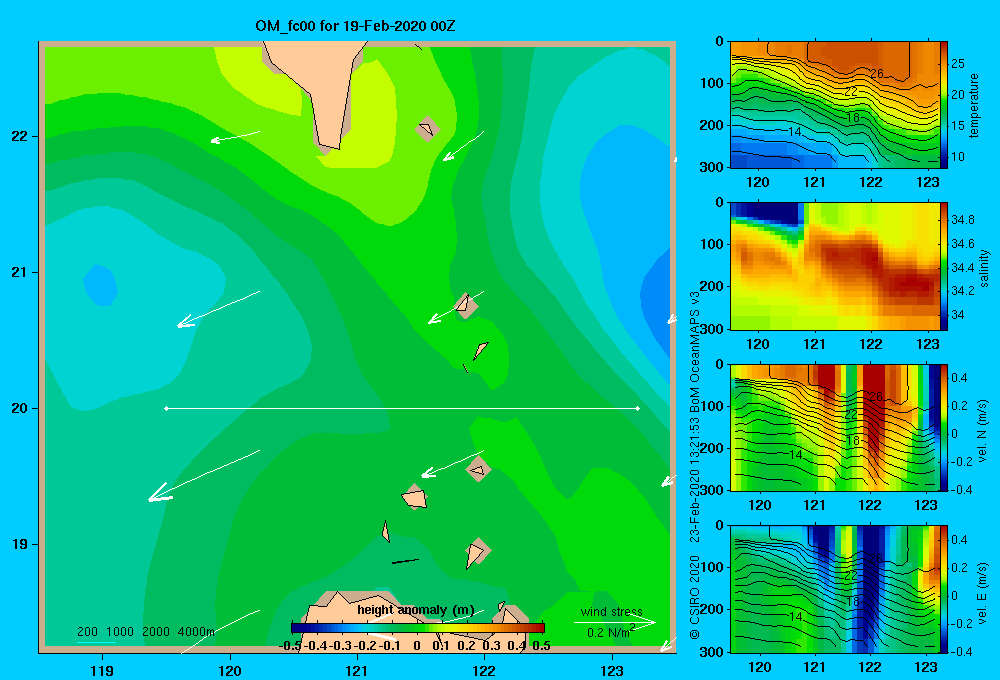Click the vel. E colorbar
The width and height of the screenshot is (1000, 680).
coord(944,589)
